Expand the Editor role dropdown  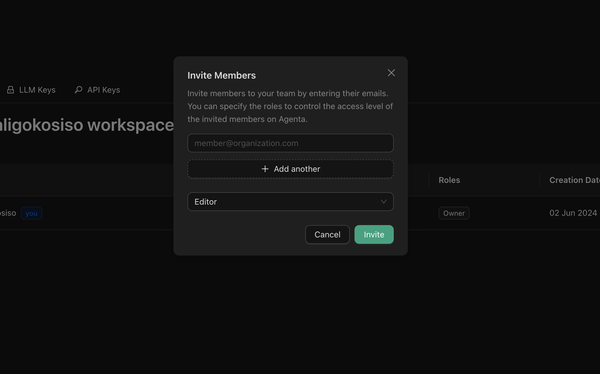pos(290,202)
